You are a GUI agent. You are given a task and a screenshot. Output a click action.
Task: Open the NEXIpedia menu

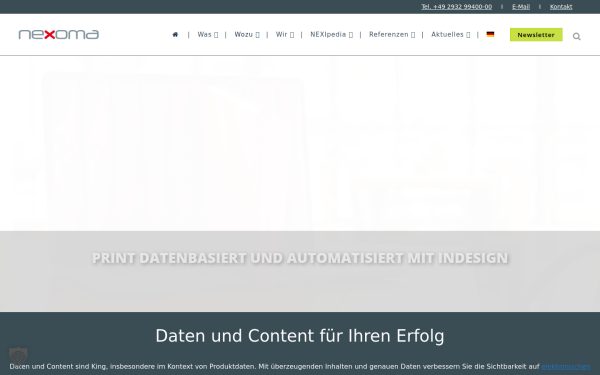tap(328, 34)
